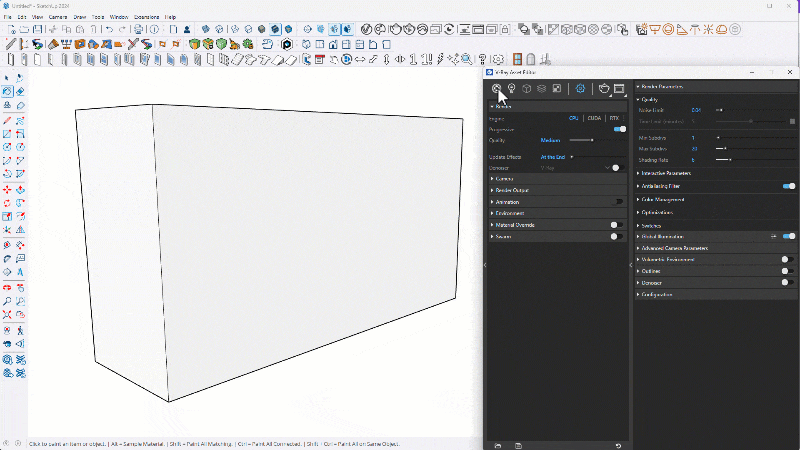Viewport: 800px width, 450px height.
Task: Add a V-Ray Sphere Light icon
Action: tap(668, 30)
